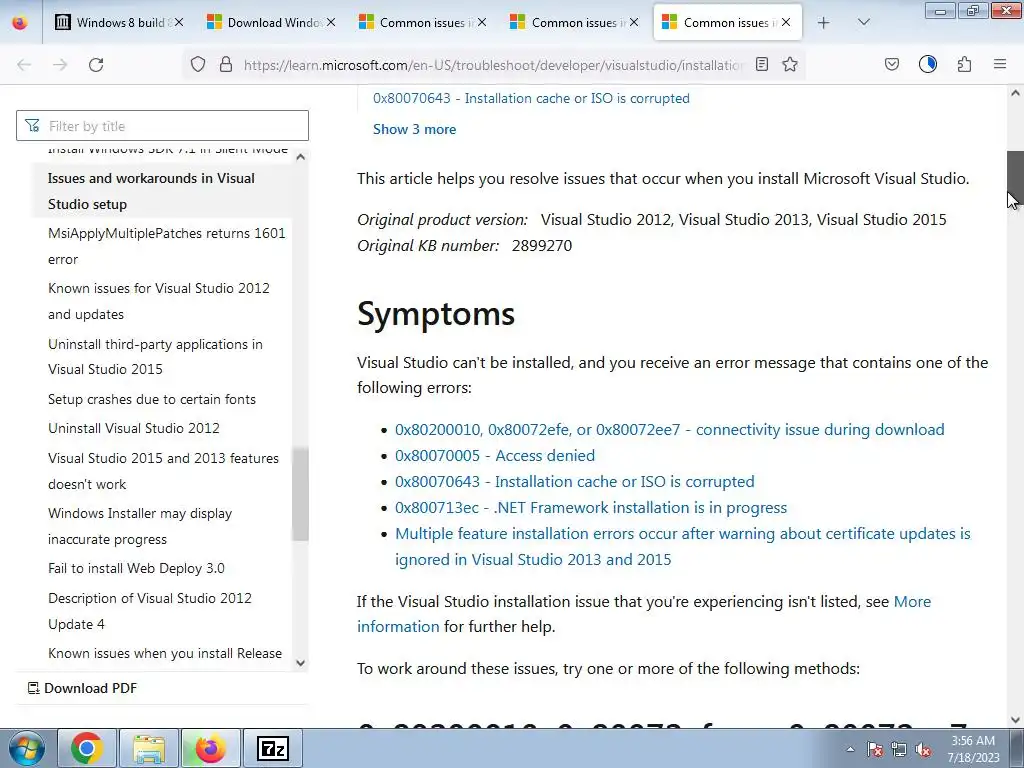Close the Windows 8 build tab

[179, 23]
